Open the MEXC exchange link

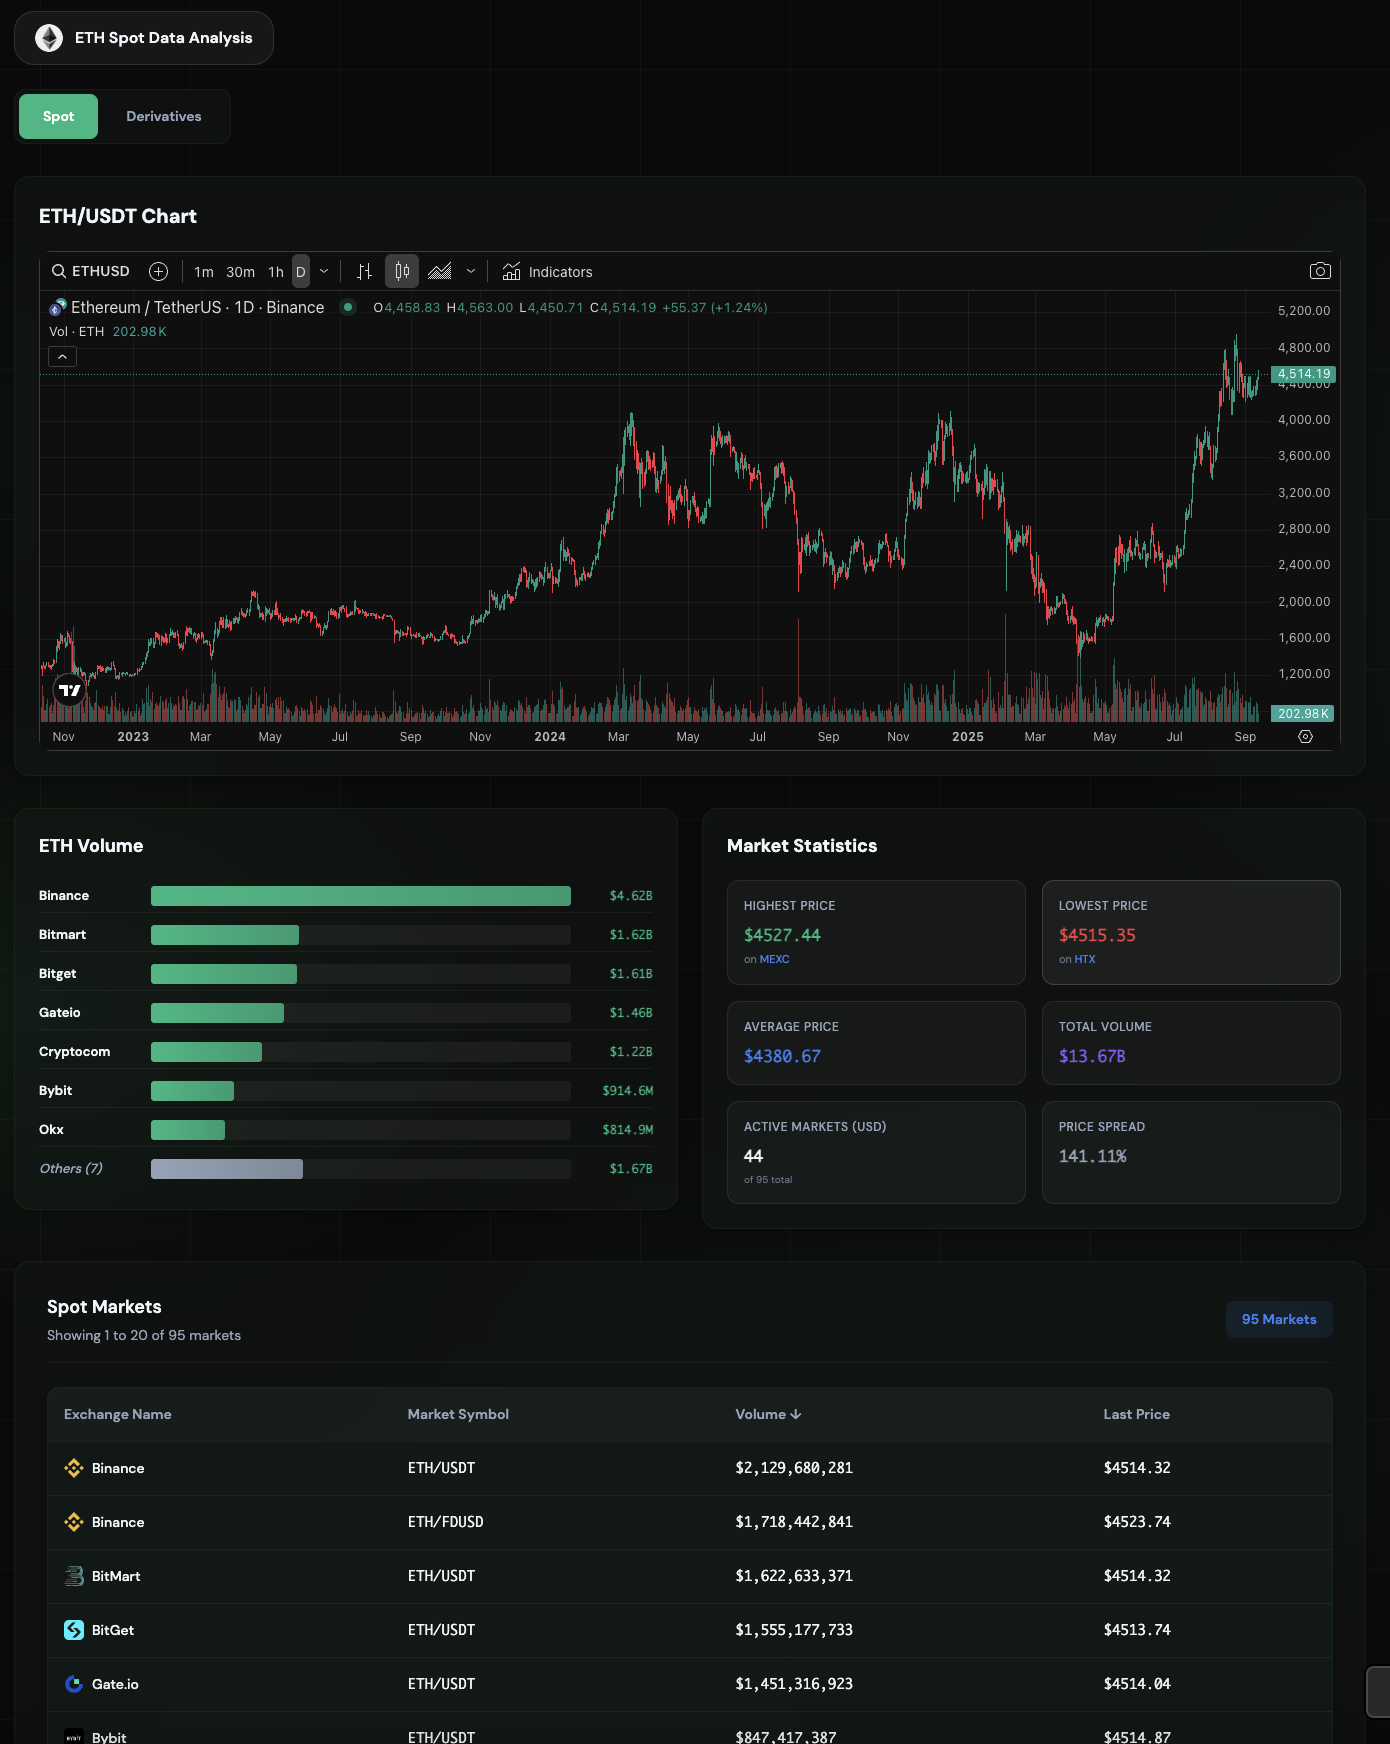tap(775, 959)
